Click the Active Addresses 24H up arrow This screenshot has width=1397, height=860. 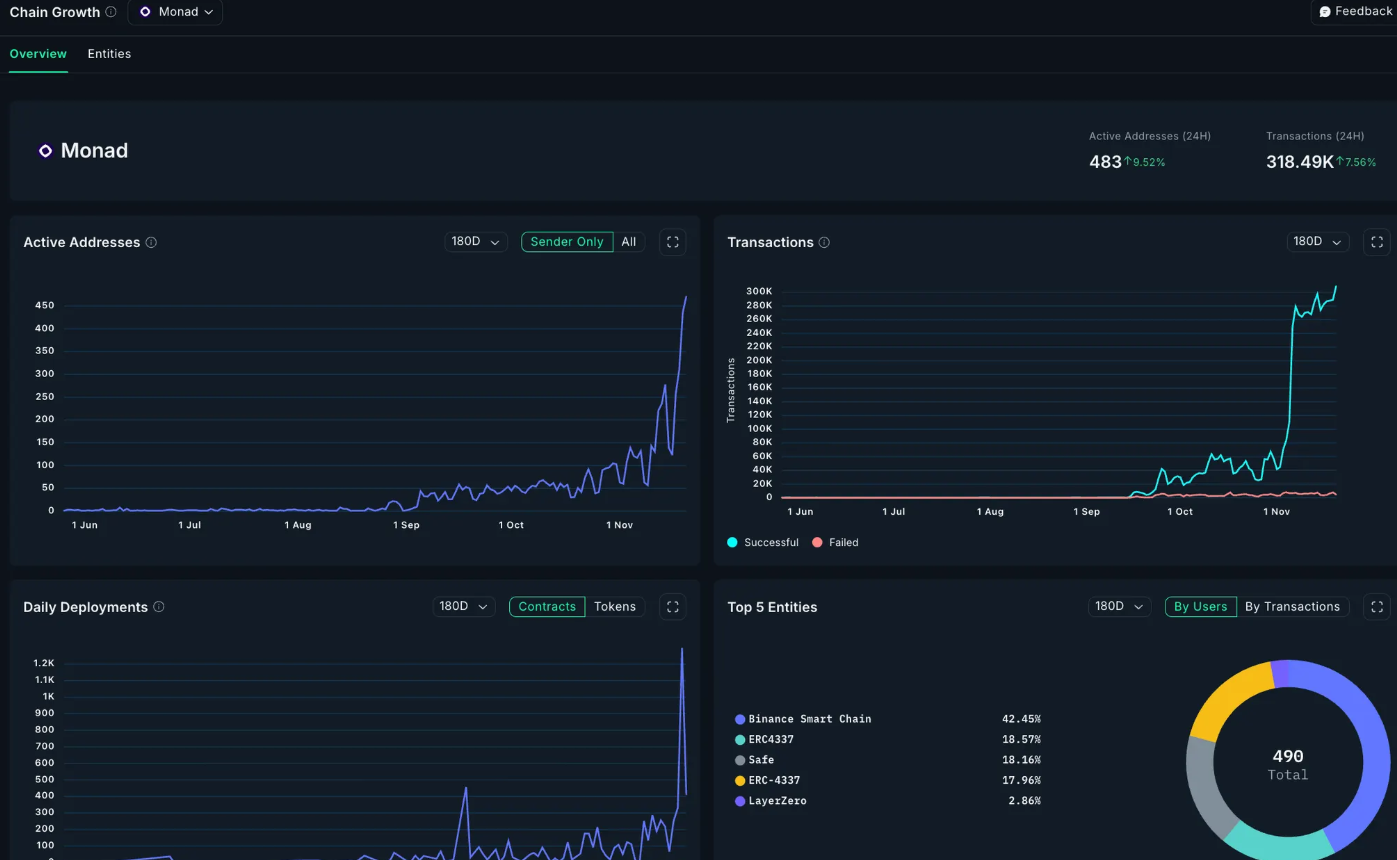tap(1127, 161)
